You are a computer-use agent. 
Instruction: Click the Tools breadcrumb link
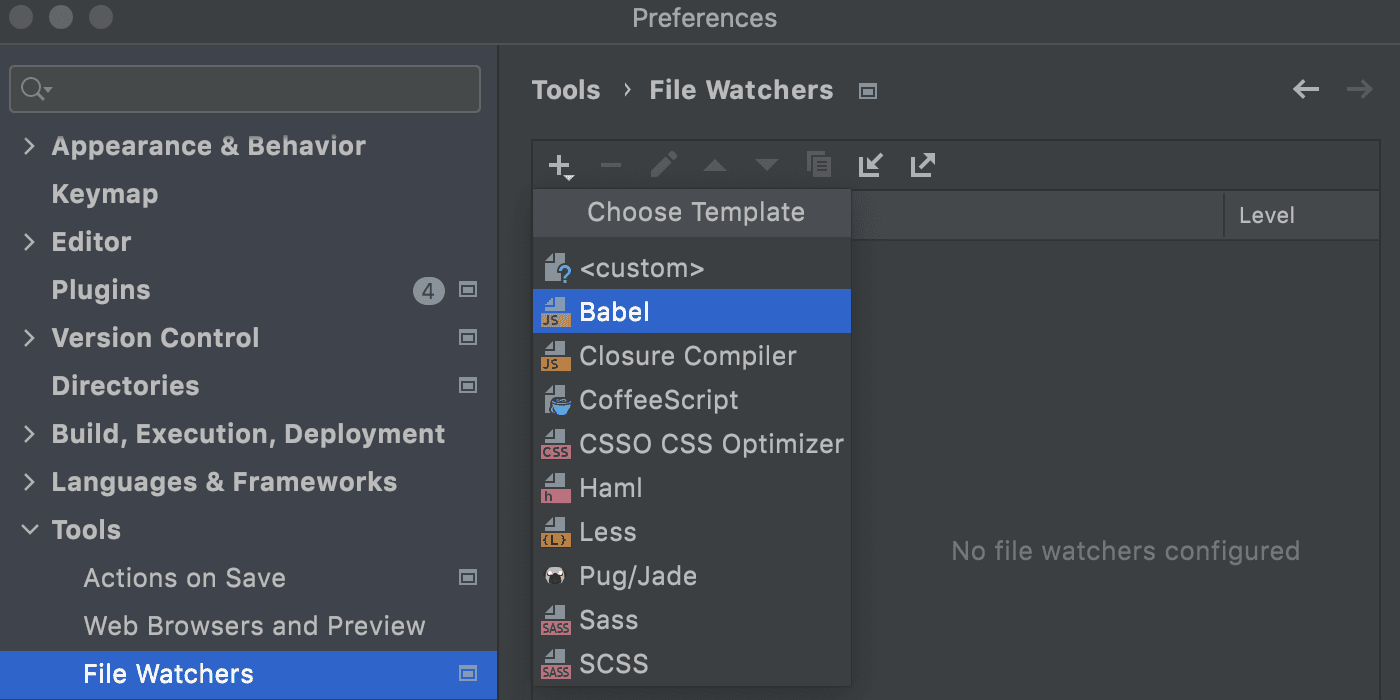566,90
